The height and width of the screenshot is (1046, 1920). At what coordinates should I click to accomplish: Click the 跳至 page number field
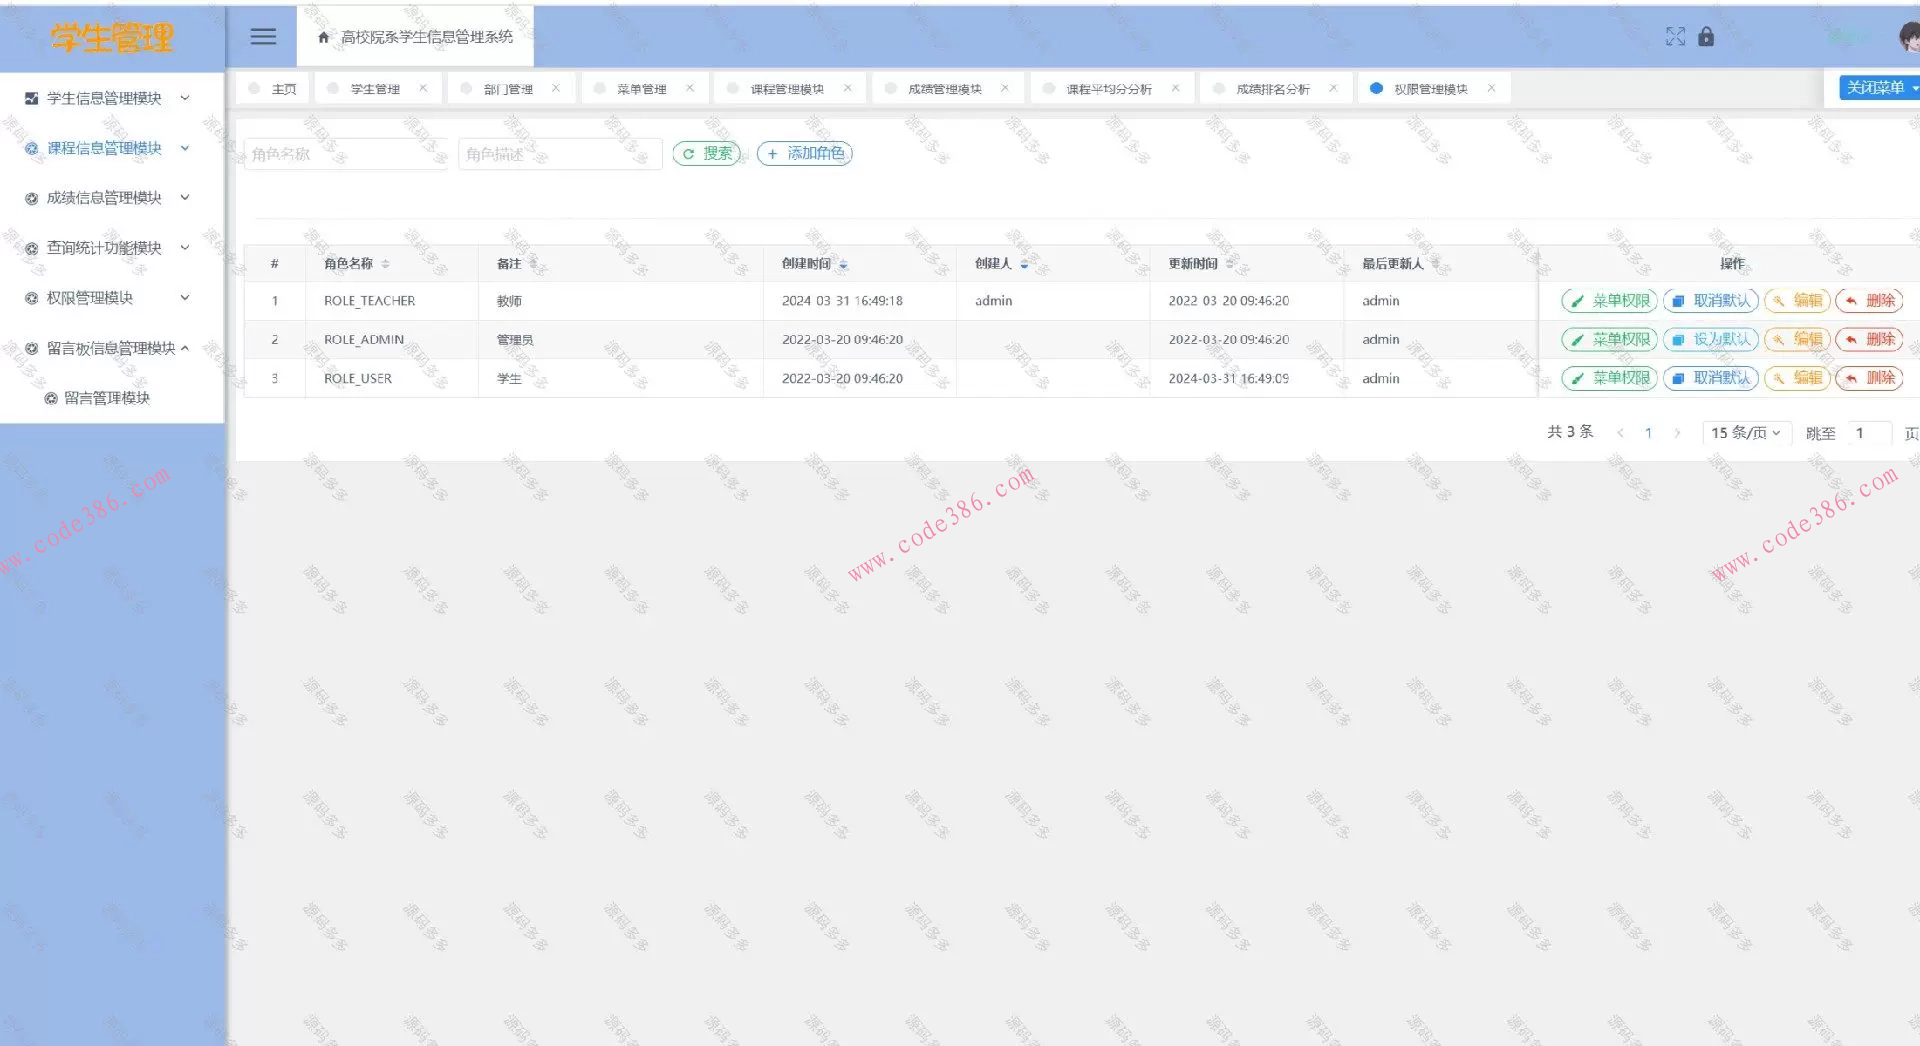pyautogui.click(x=1868, y=433)
